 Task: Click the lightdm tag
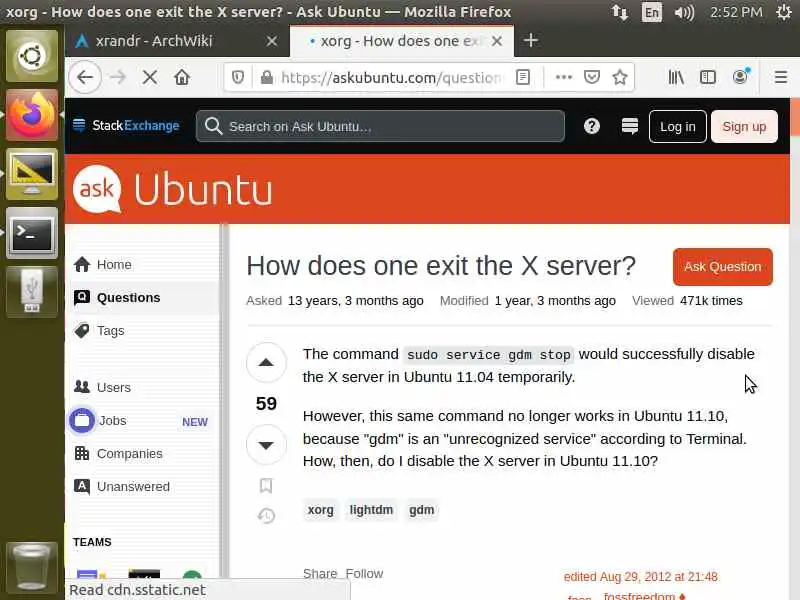pyautogui.click(x=371, y=510)
